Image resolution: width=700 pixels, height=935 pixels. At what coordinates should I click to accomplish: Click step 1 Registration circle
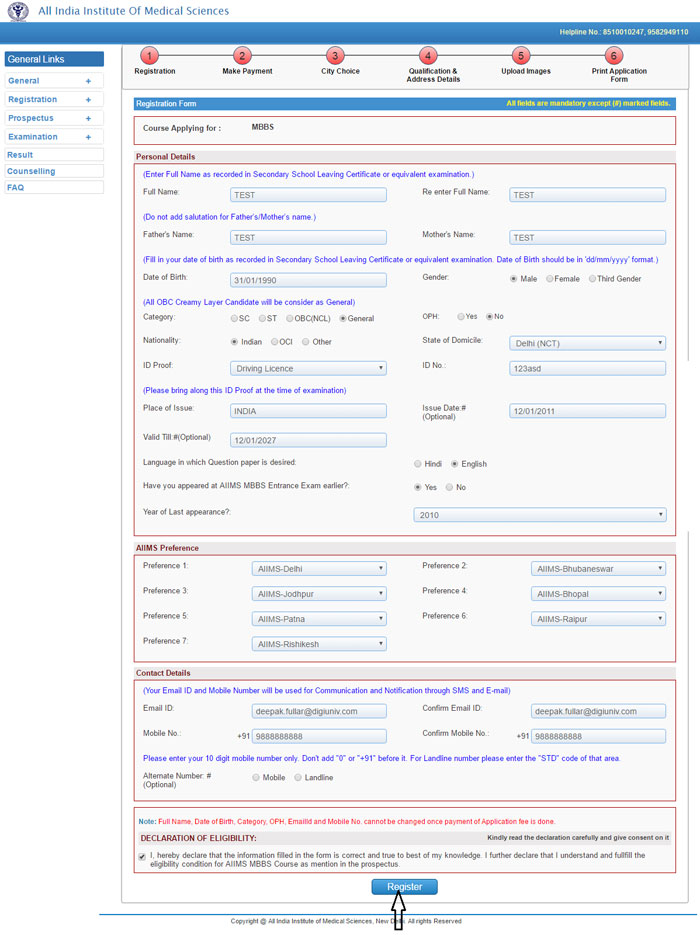(x=149, y=56)
